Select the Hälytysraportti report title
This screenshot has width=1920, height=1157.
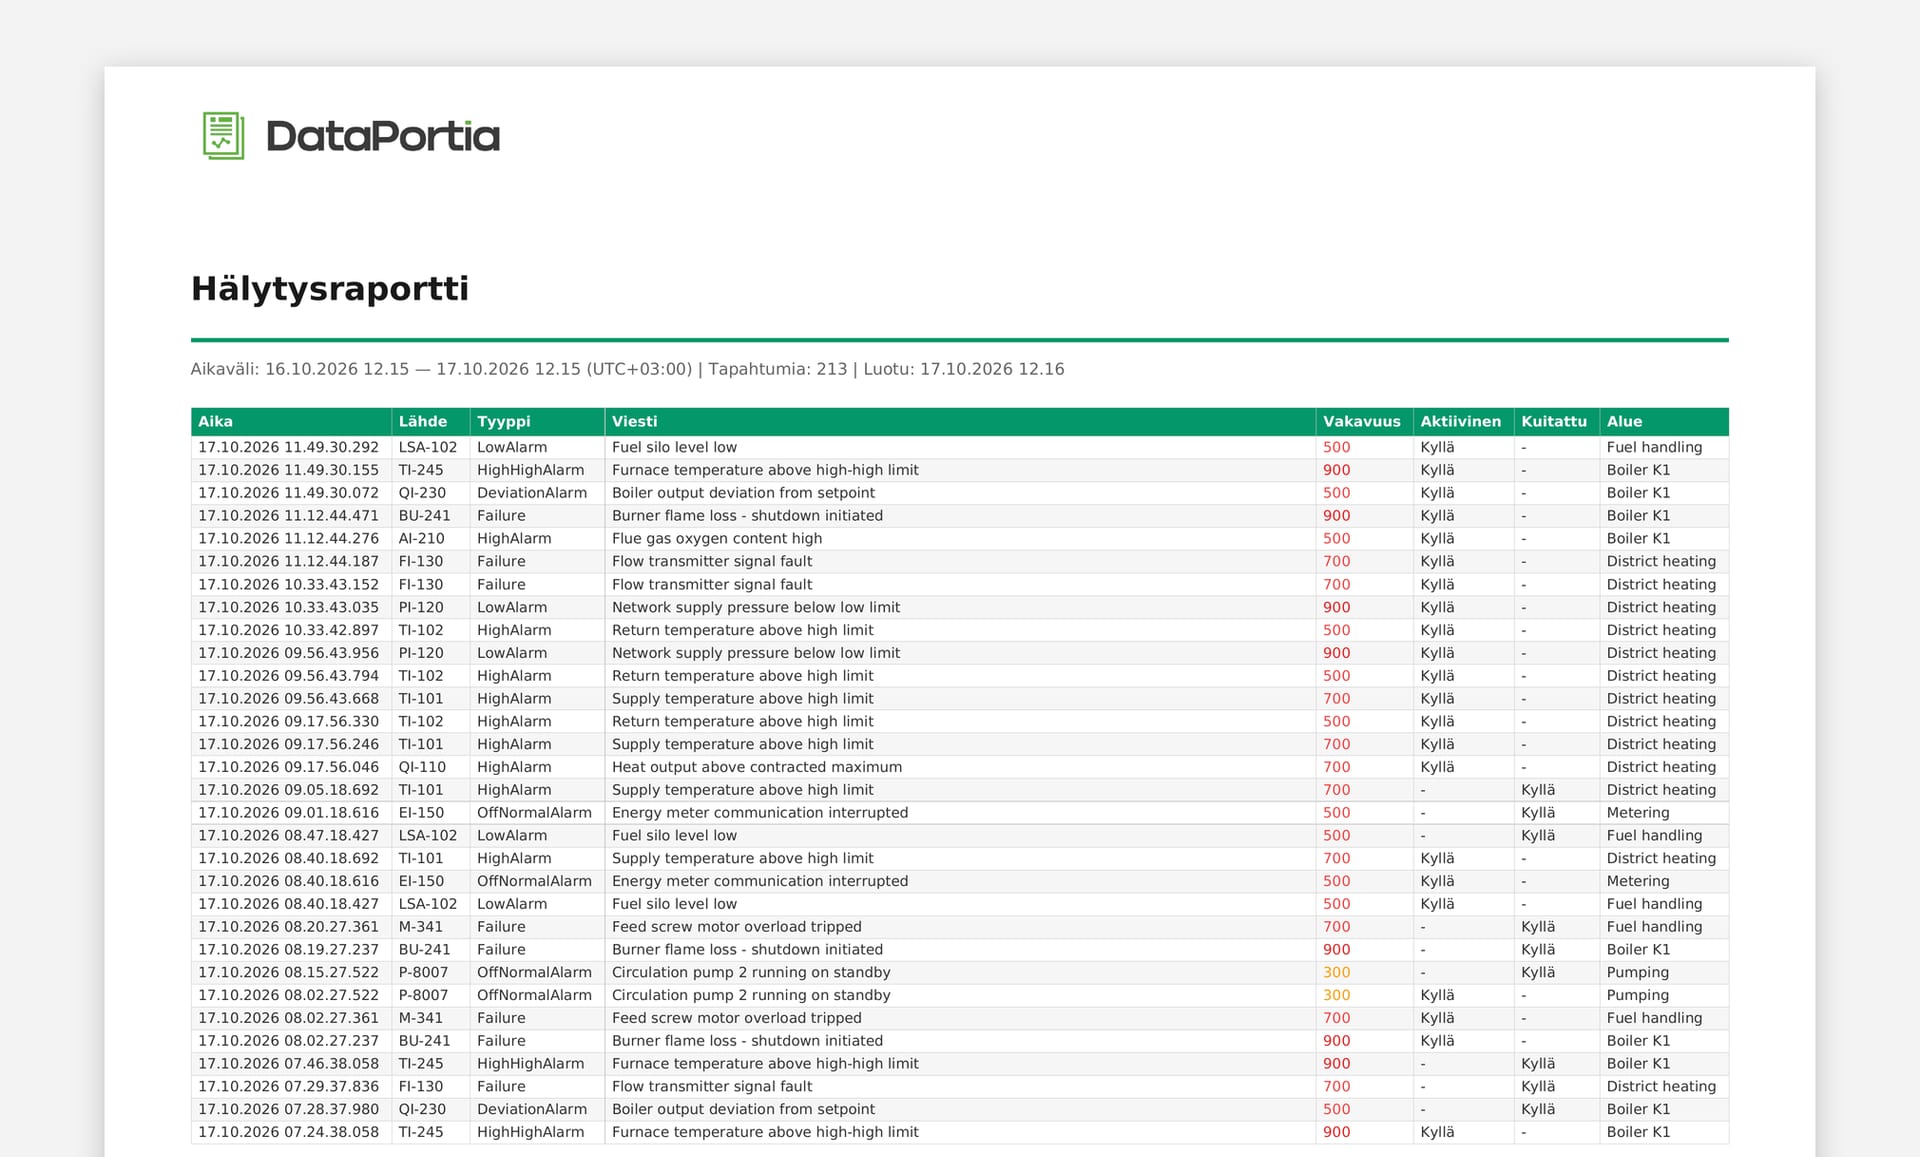tap(330, 288)
